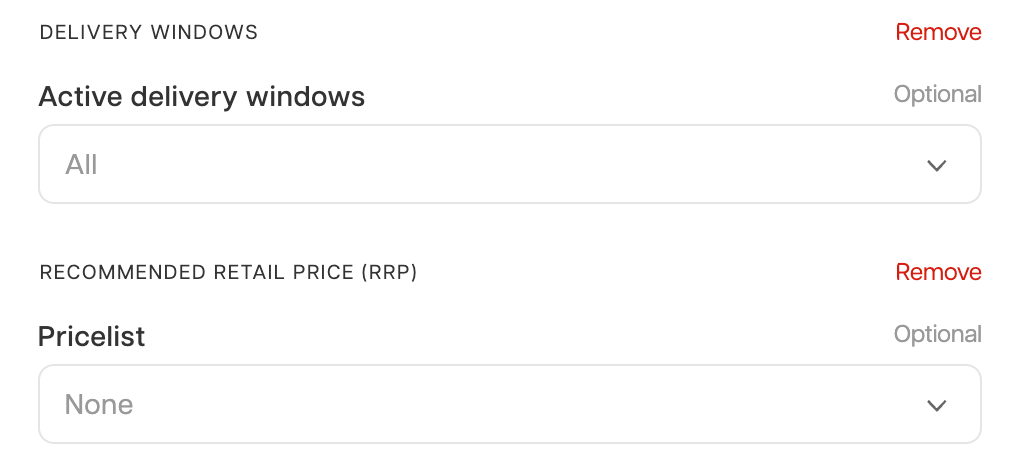Remove the Delivery Windows section

click(x=938, y=32)
